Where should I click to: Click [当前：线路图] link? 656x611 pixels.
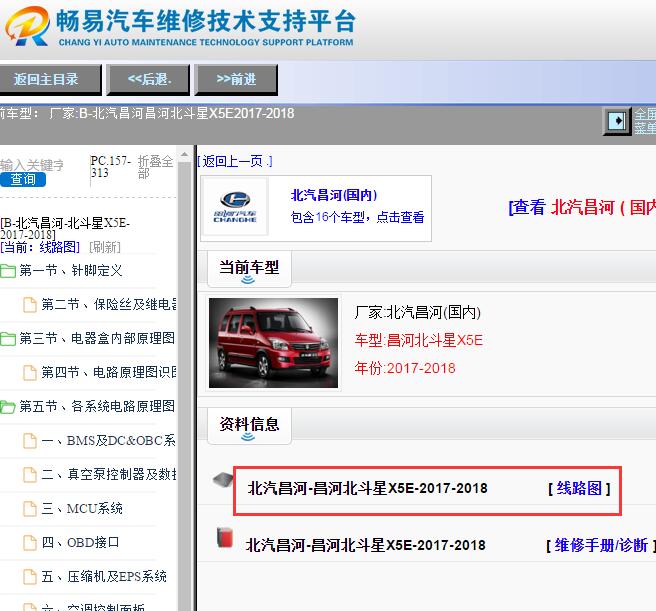point(40,247)
